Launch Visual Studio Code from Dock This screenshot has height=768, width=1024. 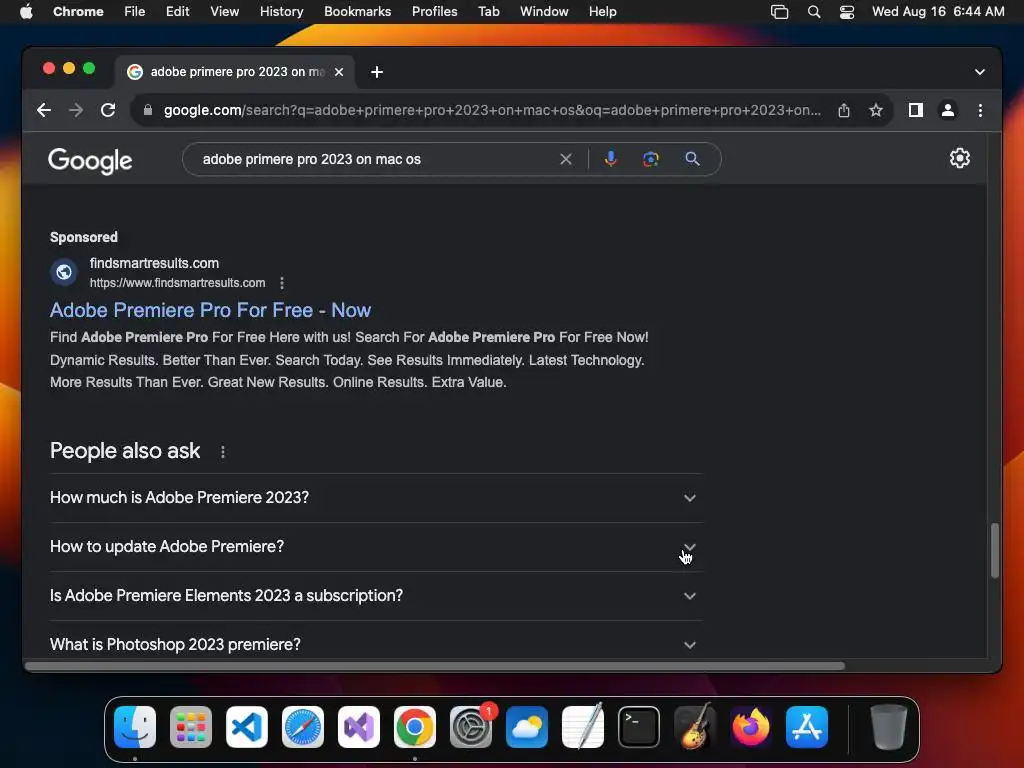pyautogui.click(x=247, y=727)
